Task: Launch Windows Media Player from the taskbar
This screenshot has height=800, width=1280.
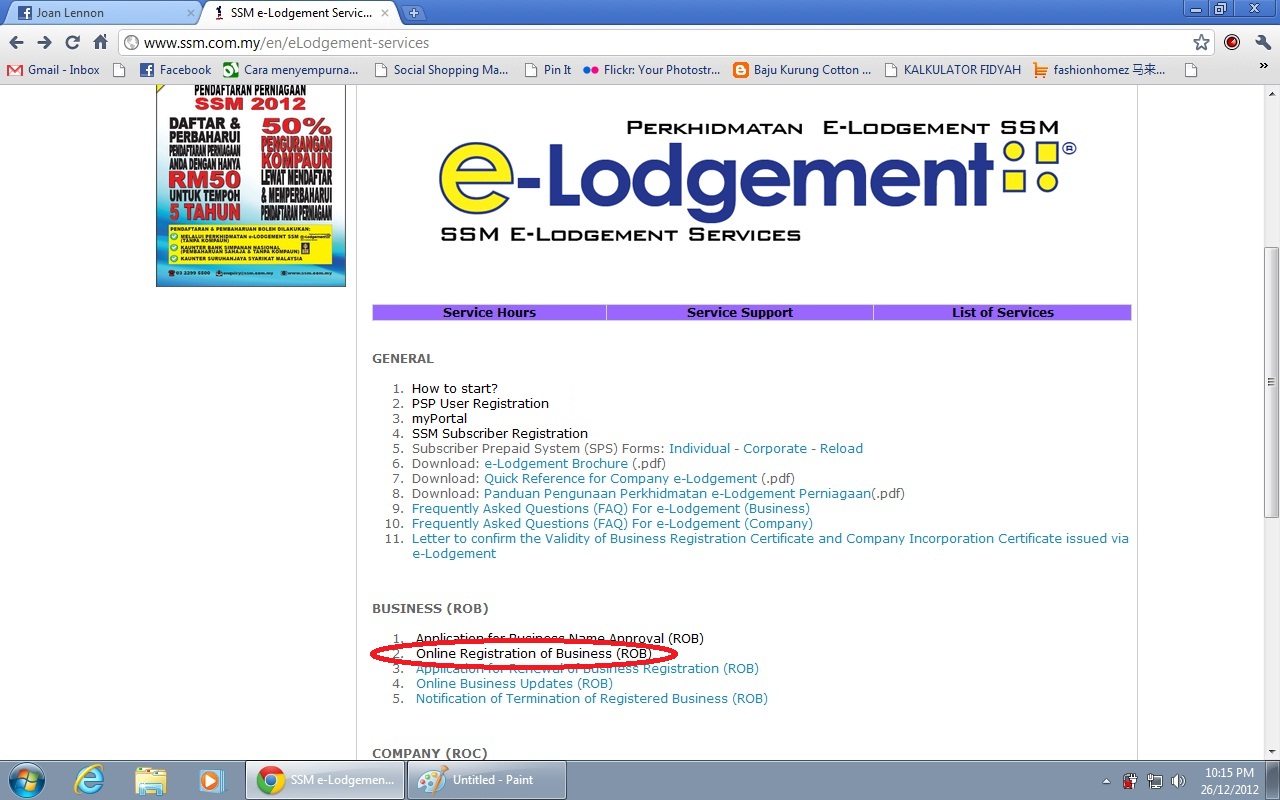Action: [x=211, y=780]
